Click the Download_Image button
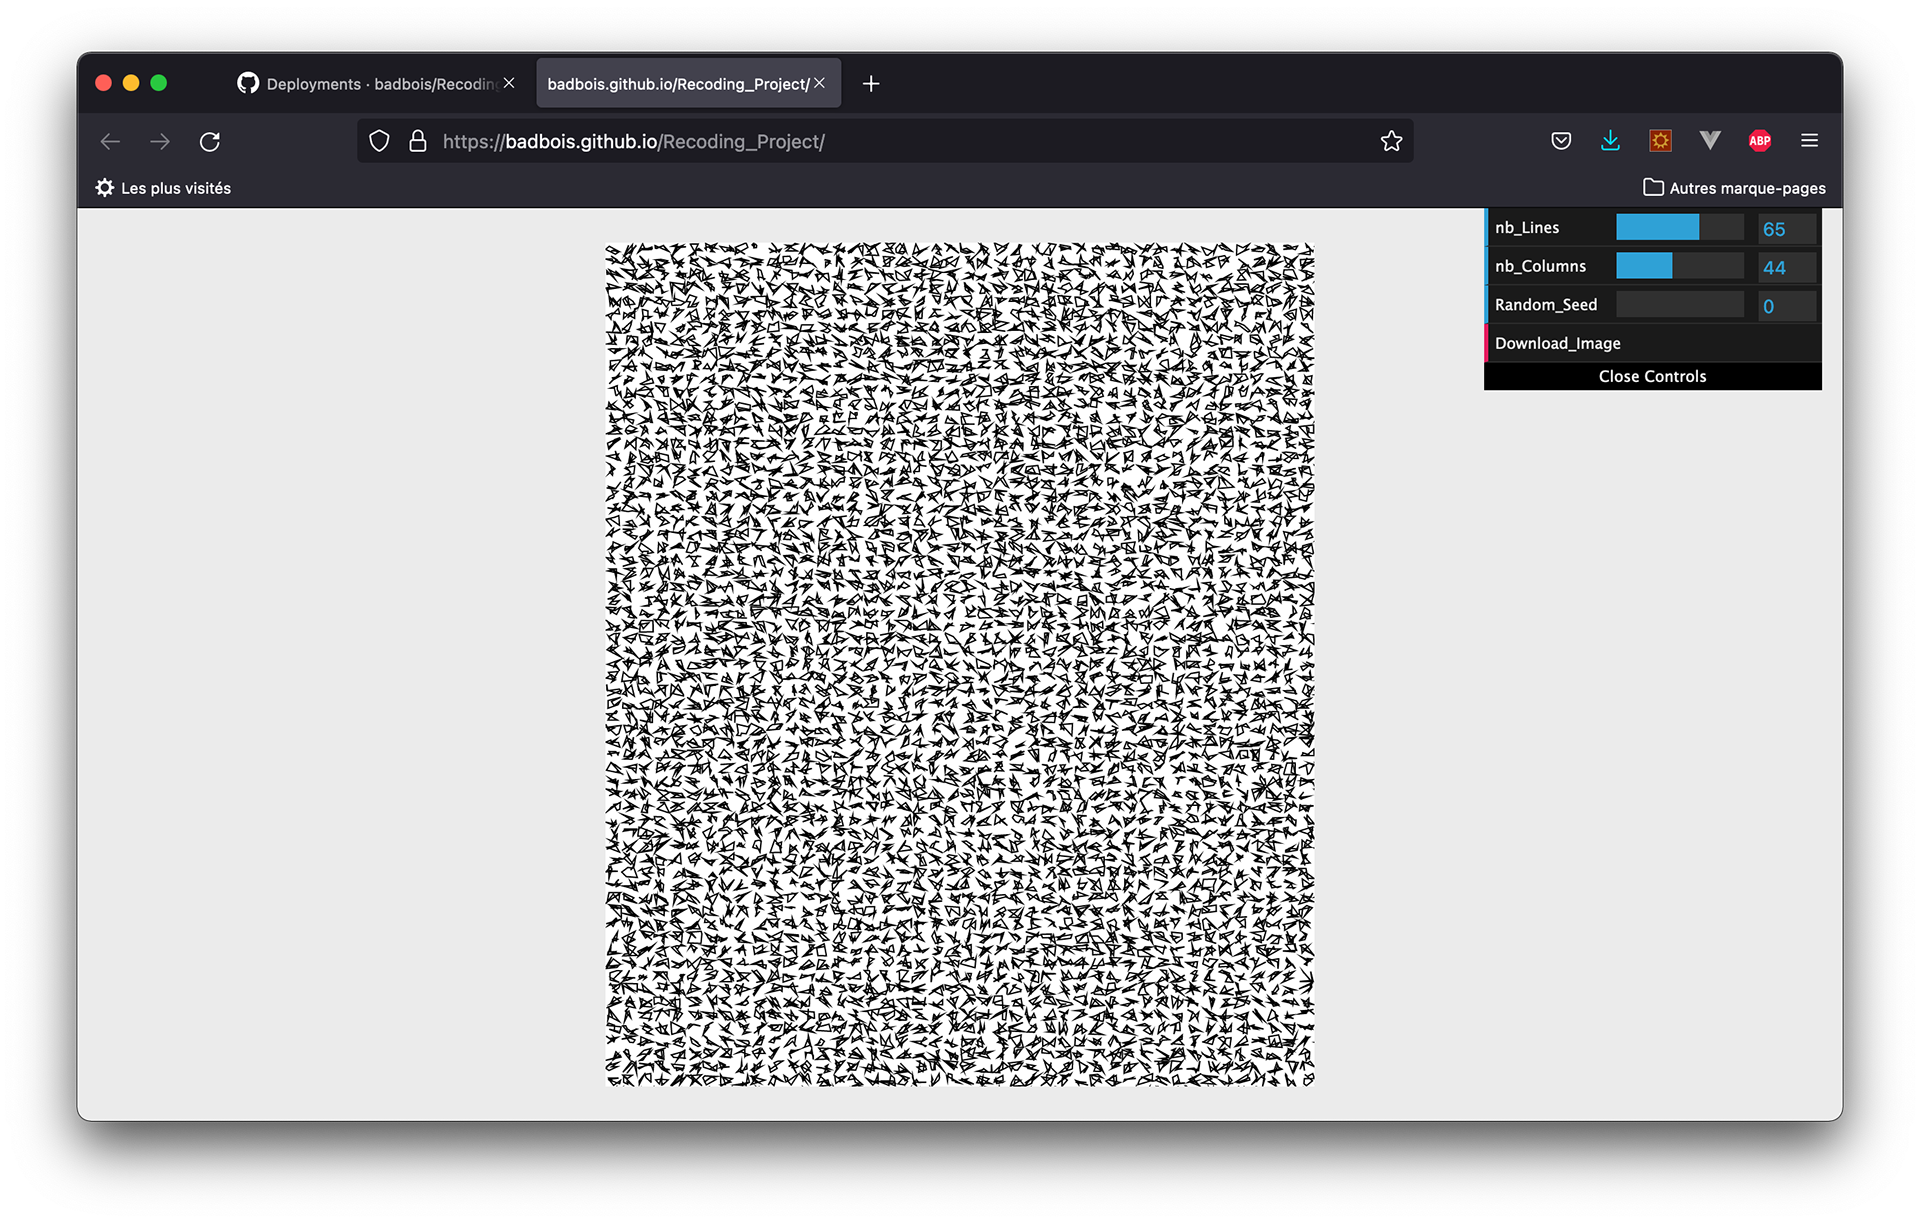Image resolution: width=1920 pixels, height=1223 pixels. [1653, 343]
